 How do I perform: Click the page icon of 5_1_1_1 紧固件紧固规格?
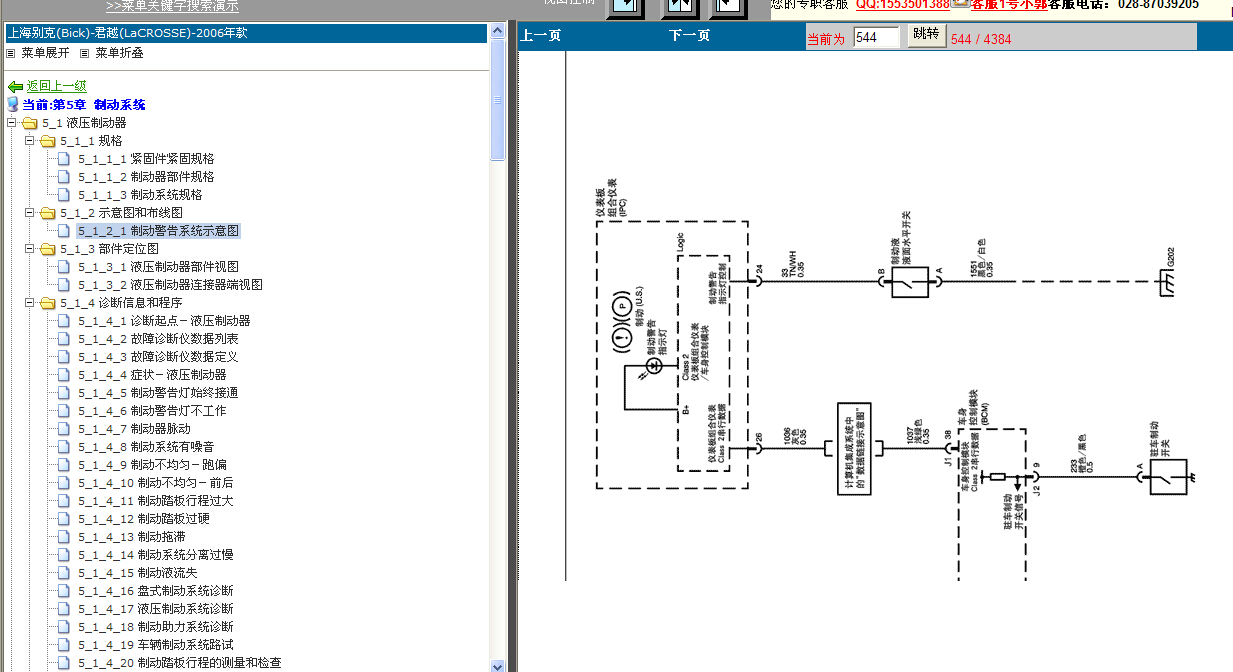(65, 159)
